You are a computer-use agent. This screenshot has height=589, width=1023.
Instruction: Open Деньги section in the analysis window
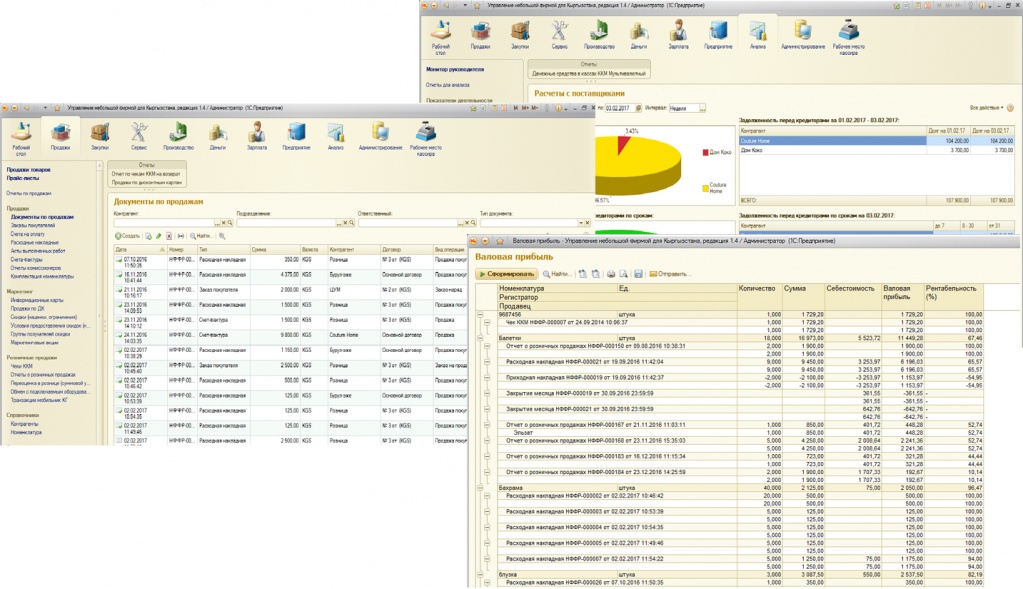click(x=639, y=35)
